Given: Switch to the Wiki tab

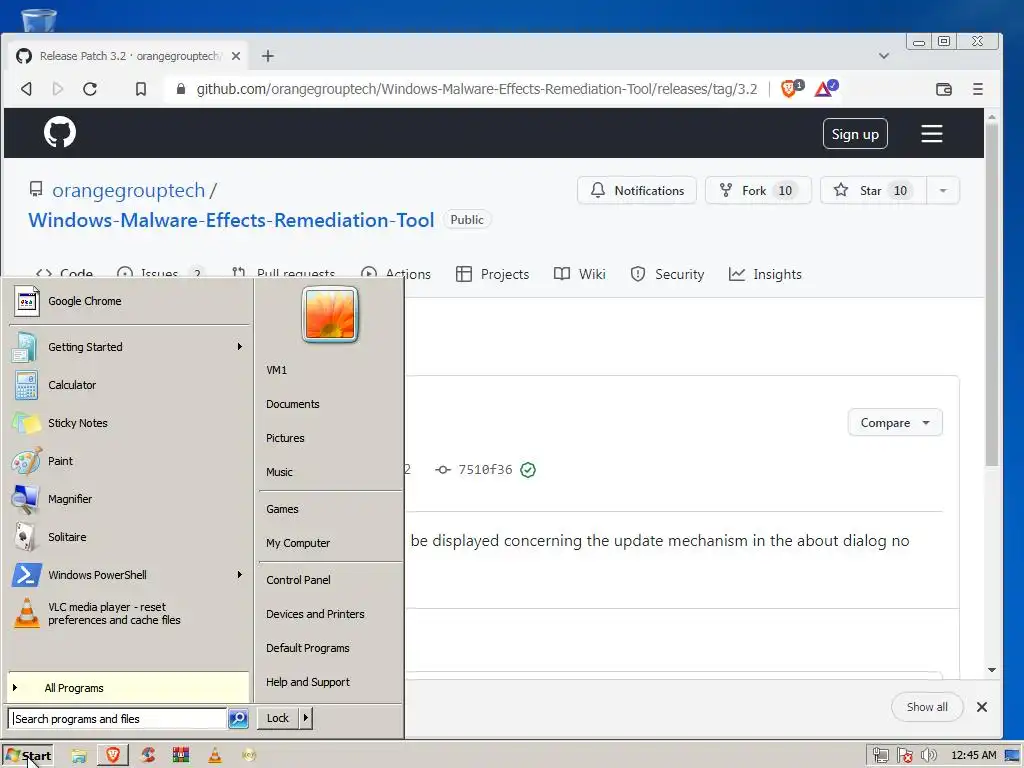Looking at the screenshot, I should [x=579, y=274].
